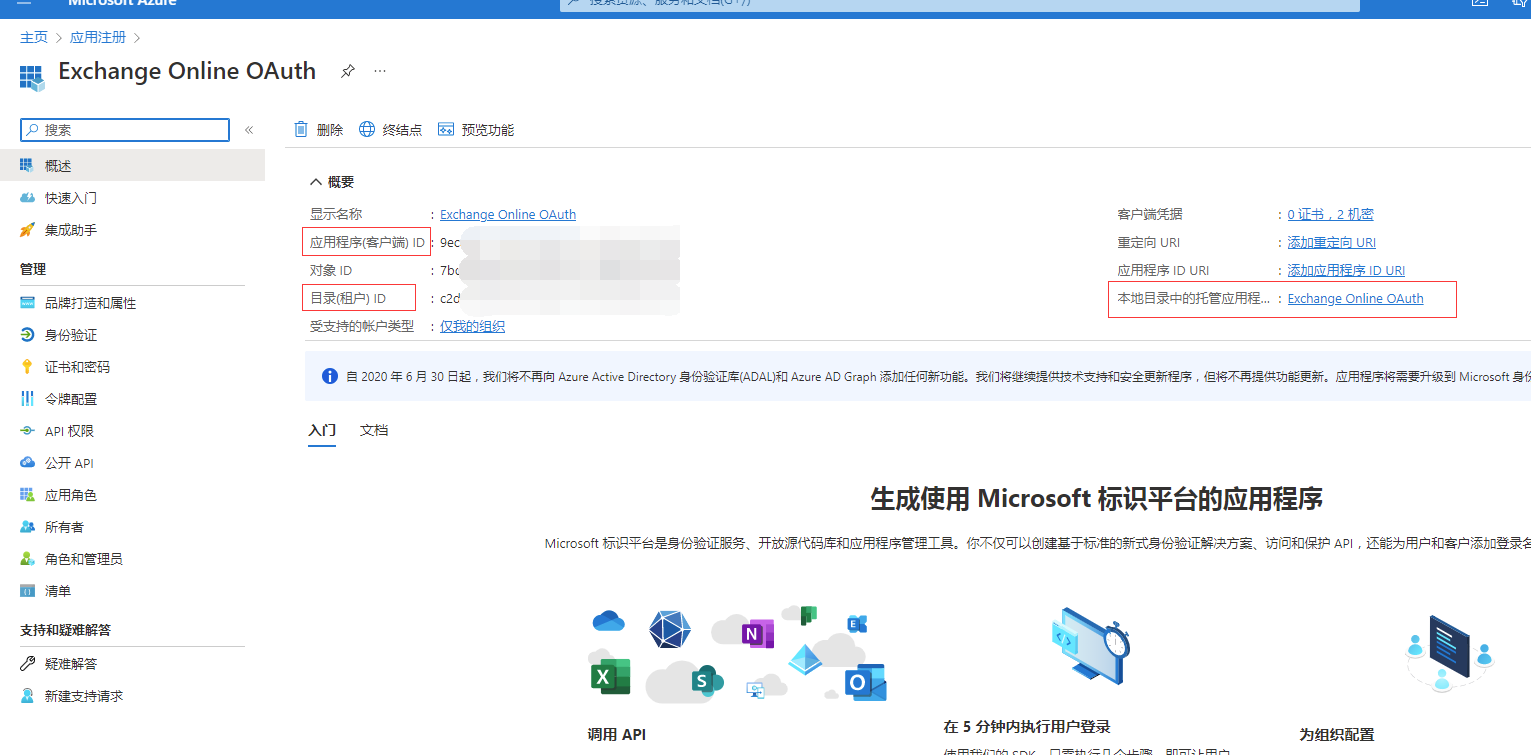Click the 调用 API heading

(x=617, y=734)
